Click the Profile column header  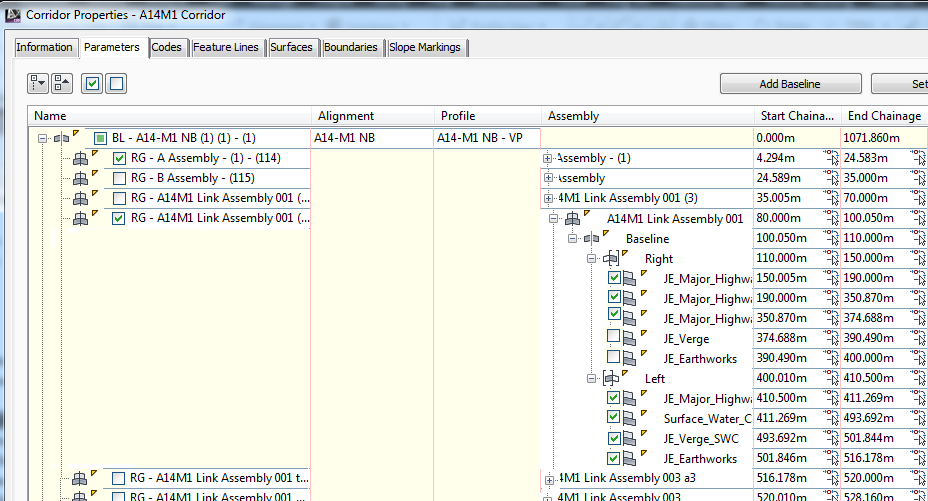[x=488, y=116]
